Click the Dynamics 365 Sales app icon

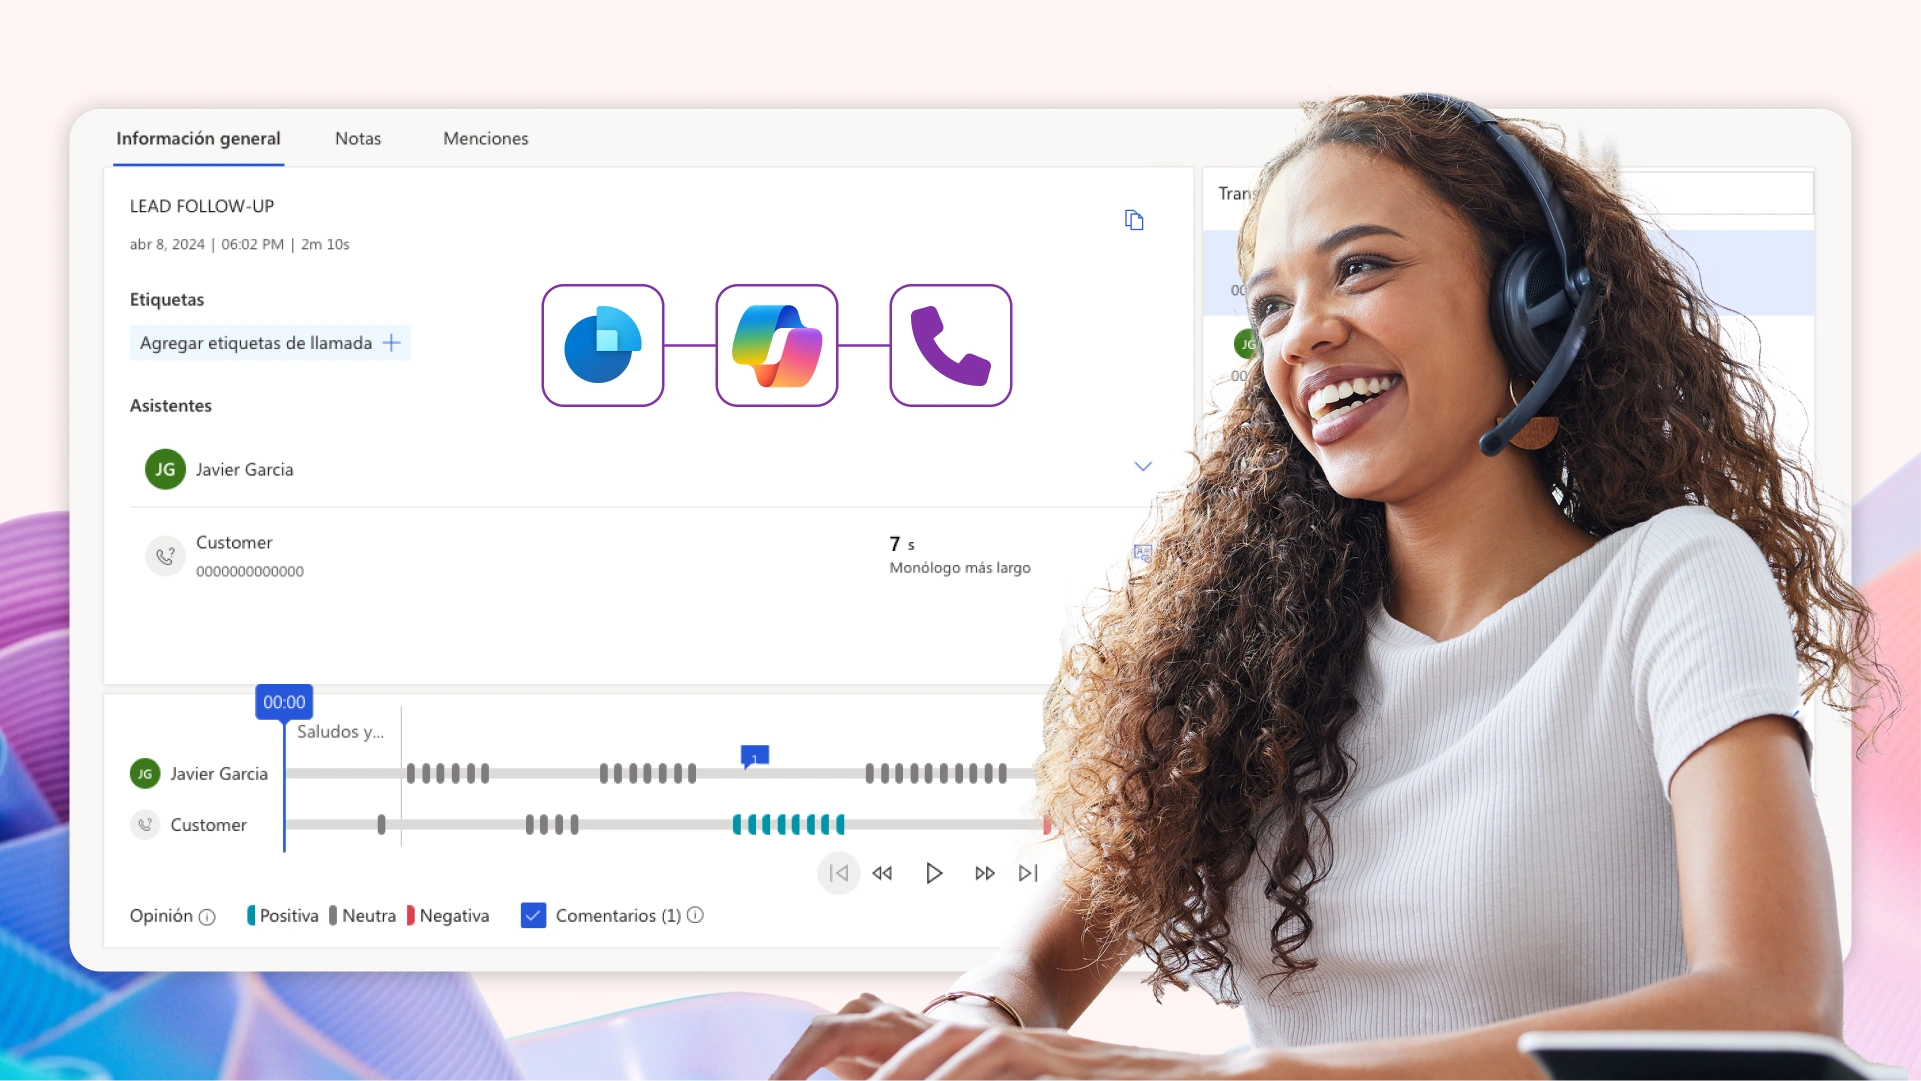[602, 344]
